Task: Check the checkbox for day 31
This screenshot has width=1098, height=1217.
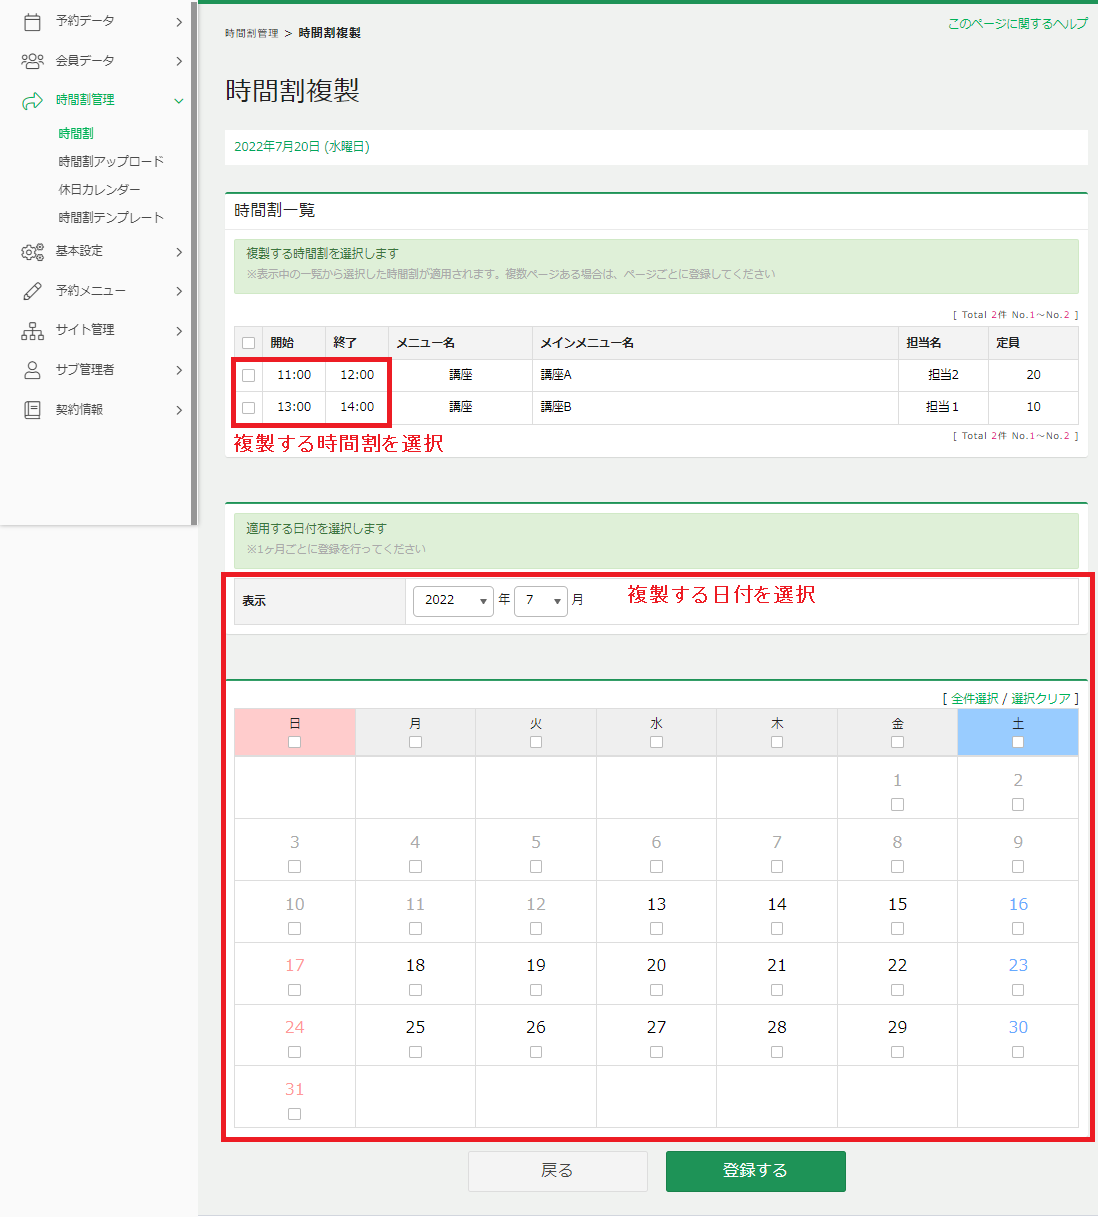Action: (x=294, y=1114)
